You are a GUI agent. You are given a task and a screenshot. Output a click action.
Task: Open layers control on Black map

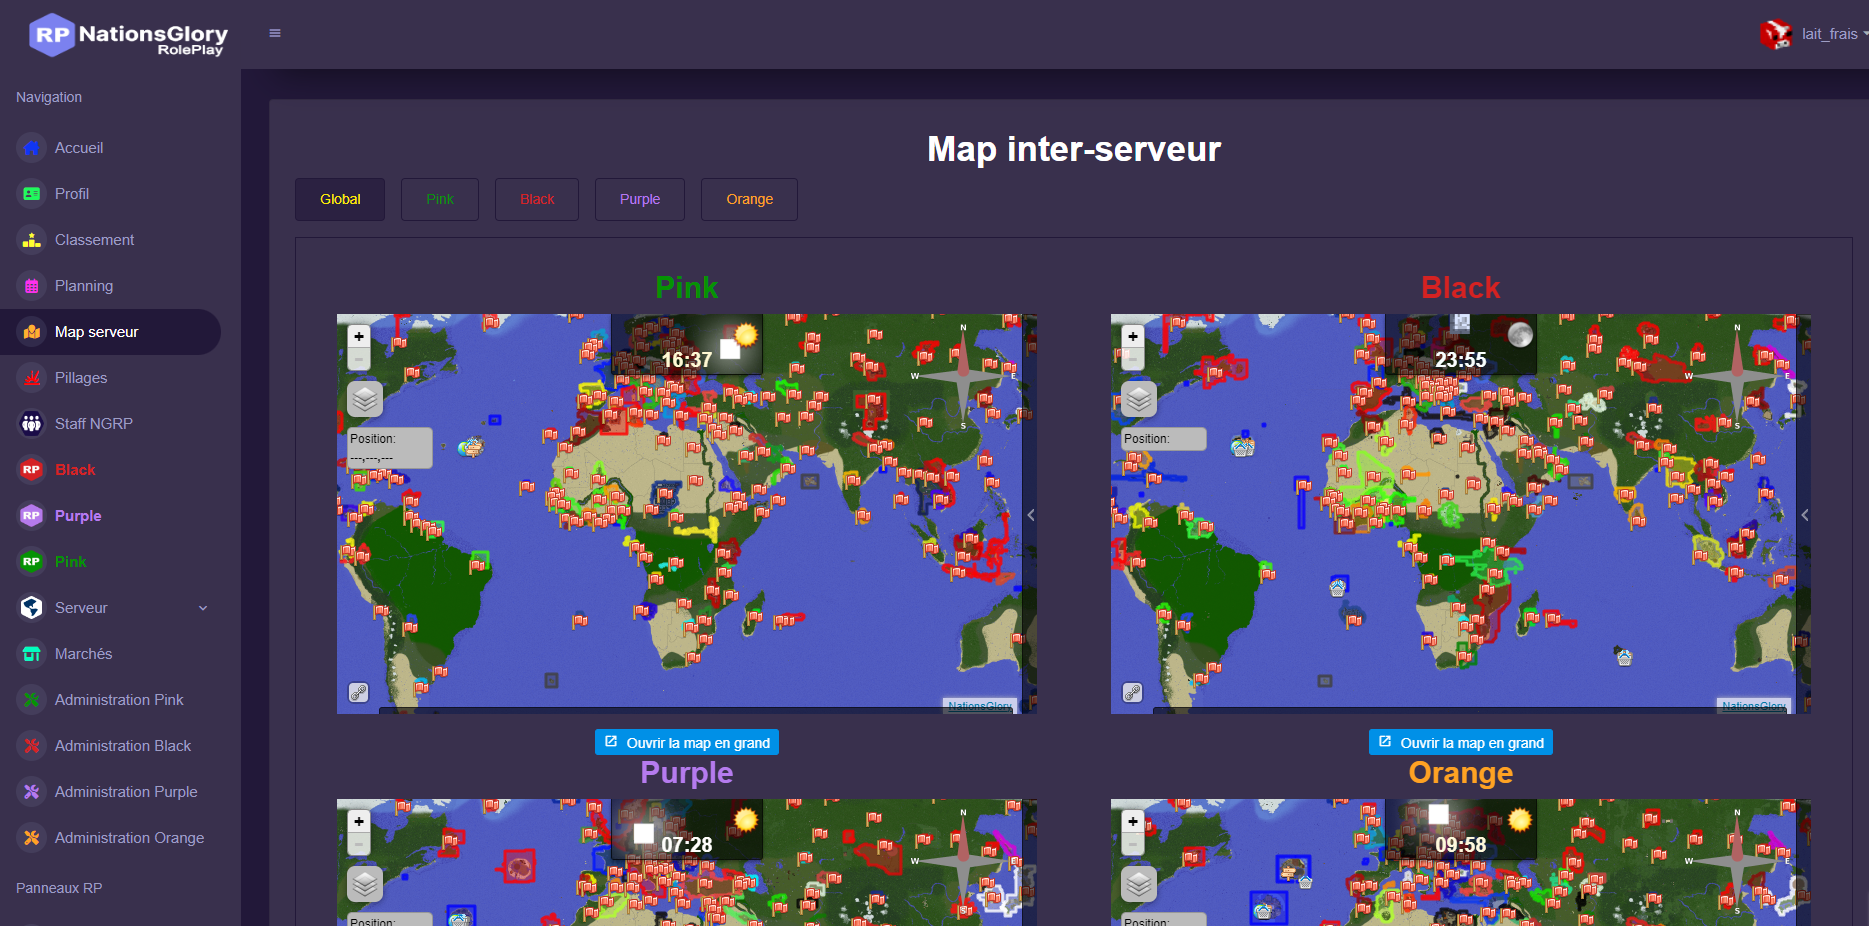[x=1139, y=399]
